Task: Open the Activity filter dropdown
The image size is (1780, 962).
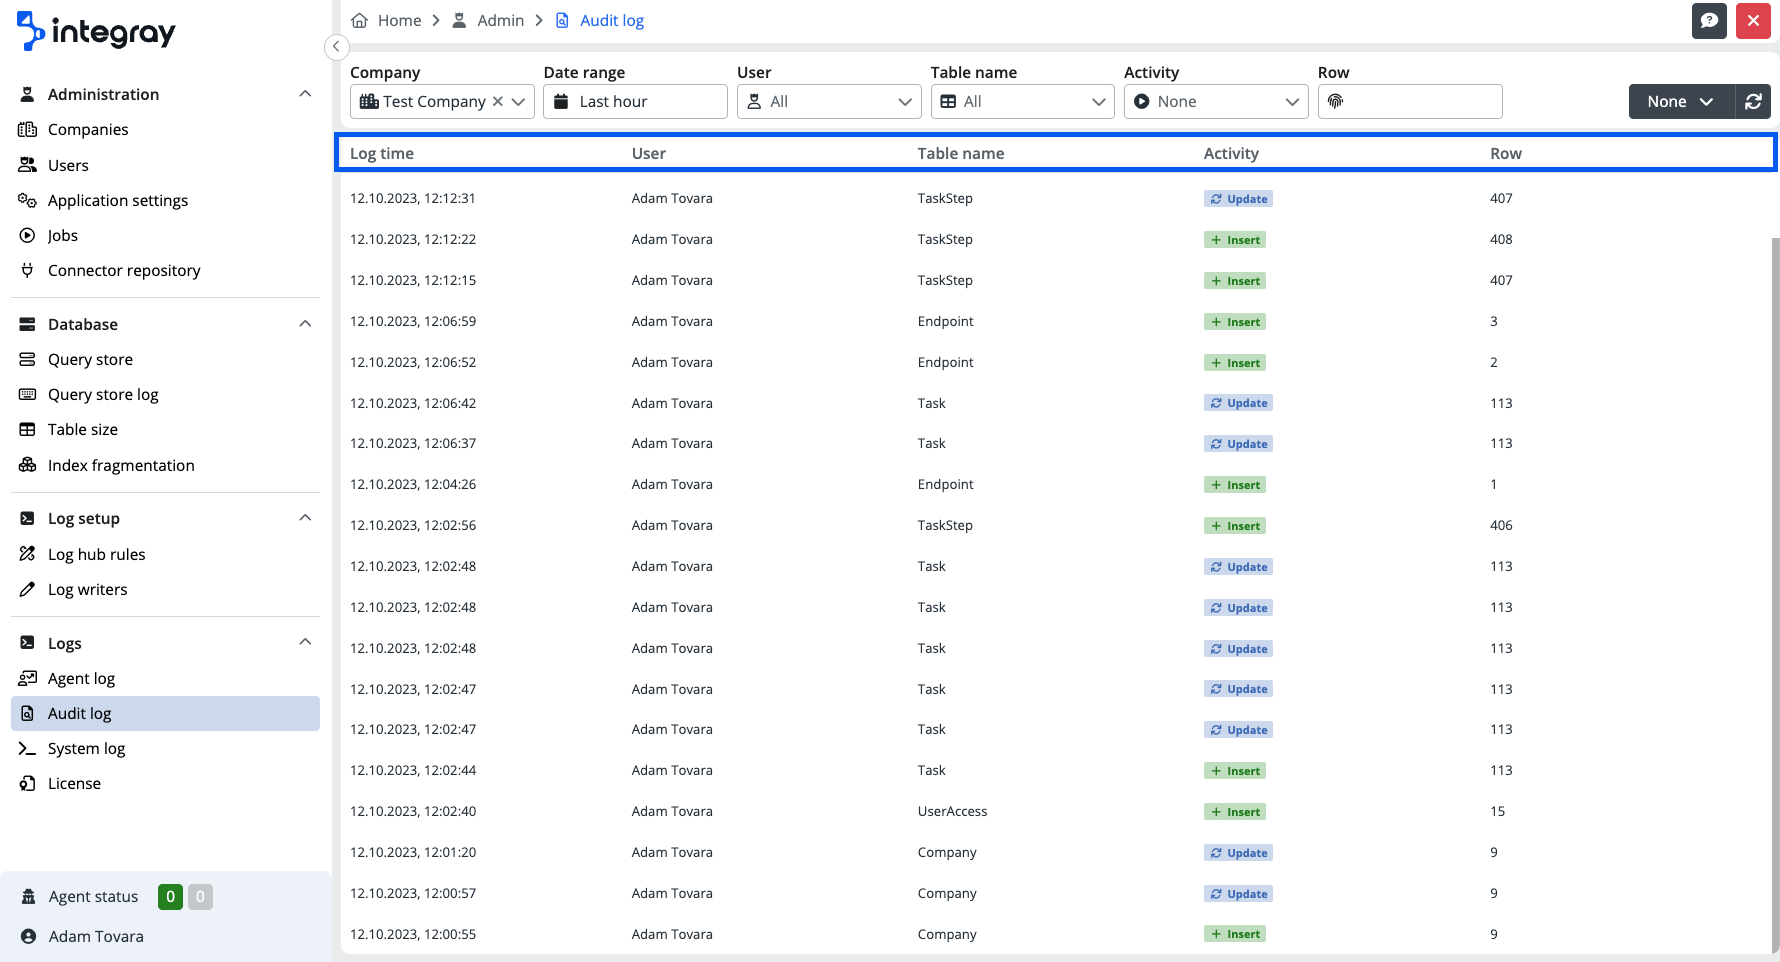Action: pyautogui.click(x=1215, y=102)
